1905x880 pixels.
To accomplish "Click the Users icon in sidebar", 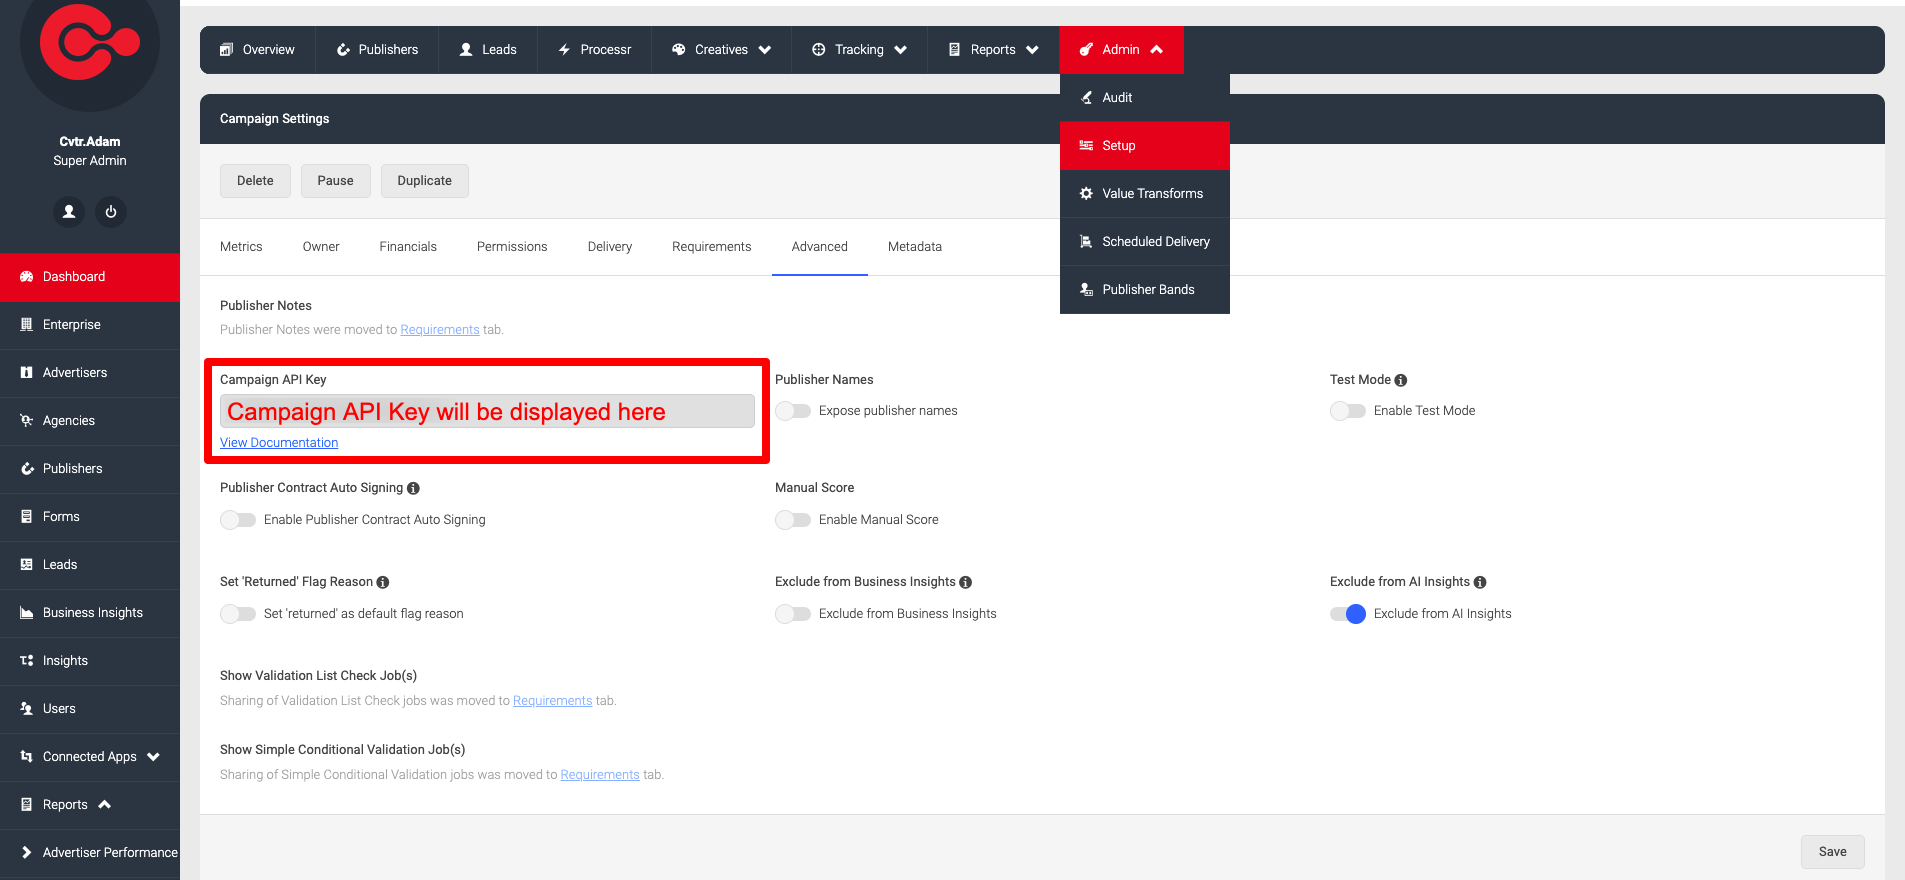I will [x=27, y=709].
